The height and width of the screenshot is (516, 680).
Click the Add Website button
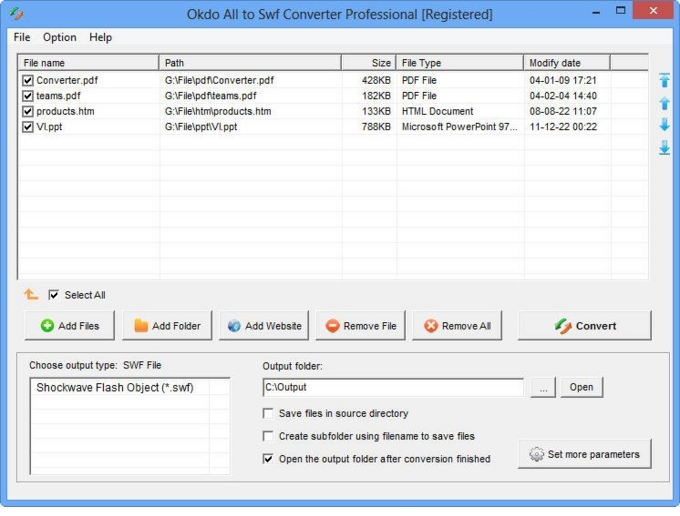[264, 325]
